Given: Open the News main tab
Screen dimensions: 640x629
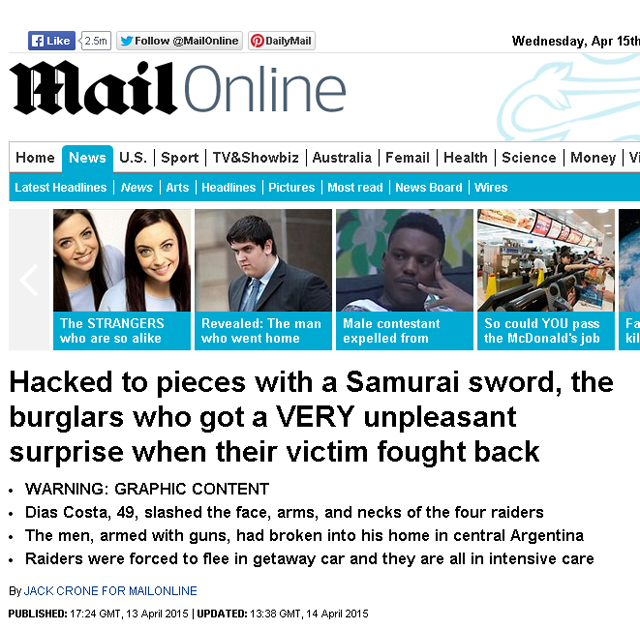Looking at the screenshot, I should click(87, 158).
